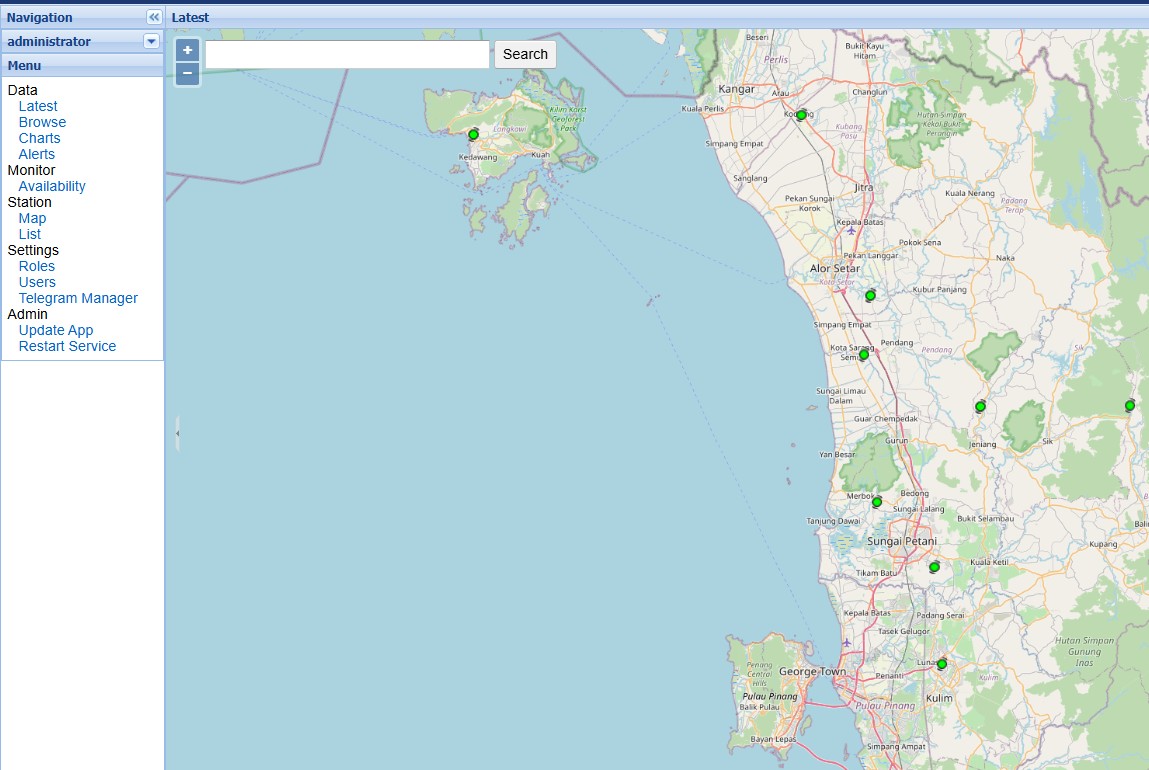This screenshot has height=770, width=1149.
Task: Select the station marker near Kota Sarang Semut
Action: point(864,355)
